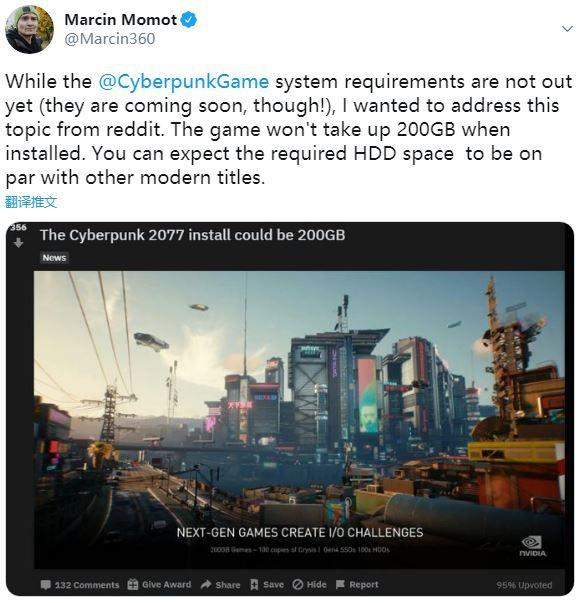Click the Marcin Momot display name

(121, 20)
